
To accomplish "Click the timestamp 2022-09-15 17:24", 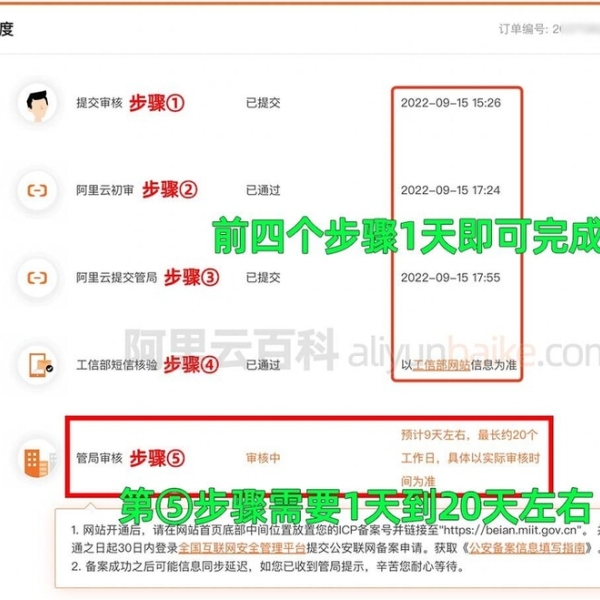I will tap(450, 190).
